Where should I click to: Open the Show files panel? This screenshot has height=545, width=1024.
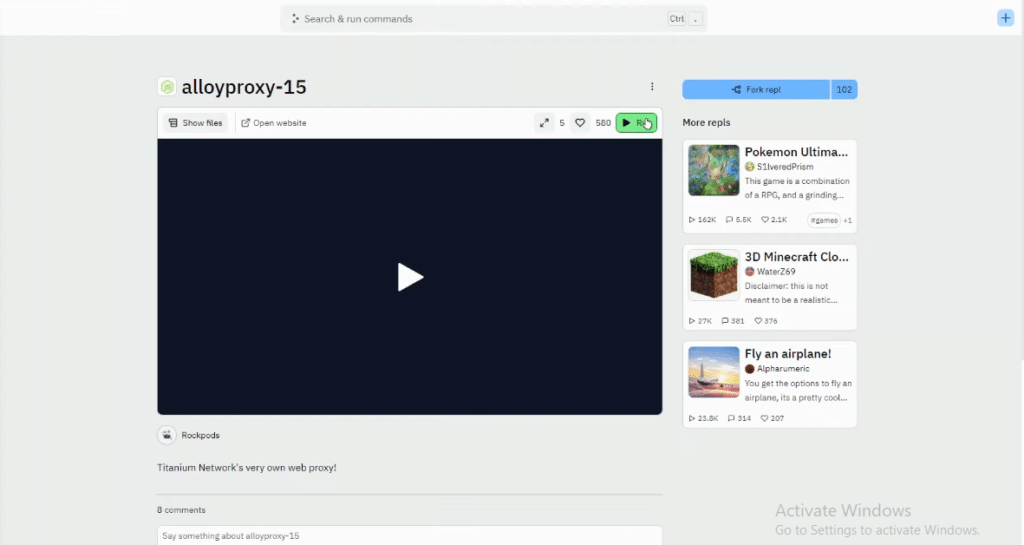pos(195,123)
